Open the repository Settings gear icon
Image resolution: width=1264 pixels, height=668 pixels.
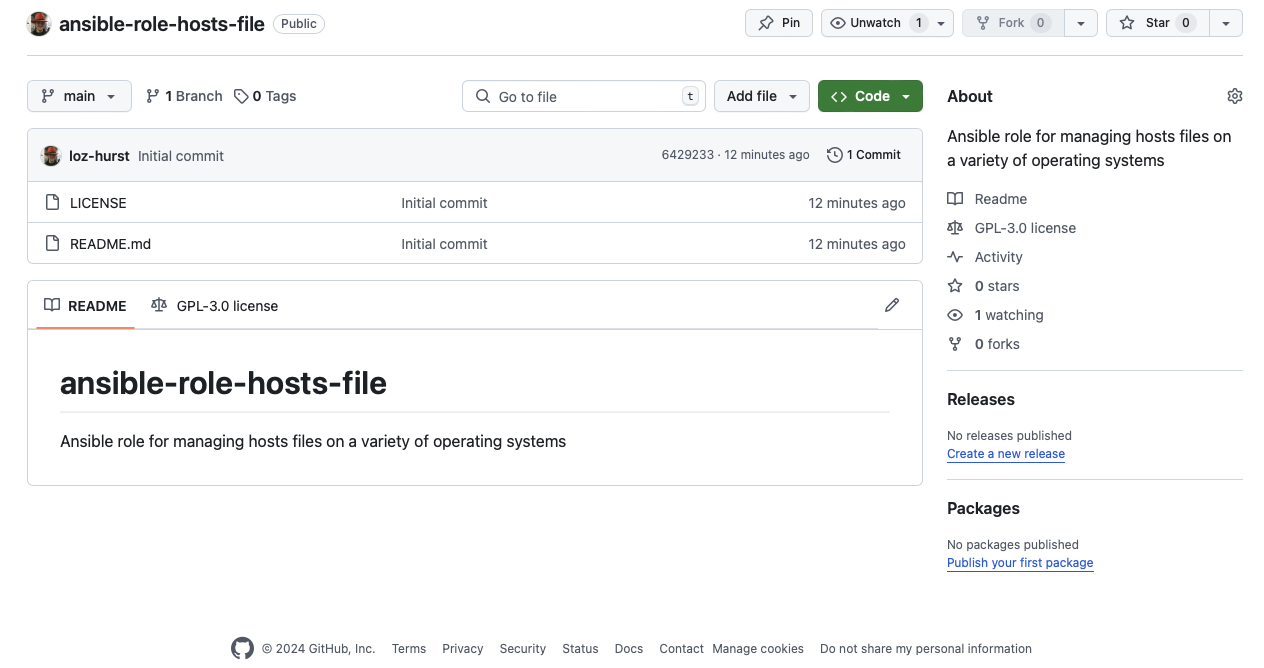coord(1234,95)
